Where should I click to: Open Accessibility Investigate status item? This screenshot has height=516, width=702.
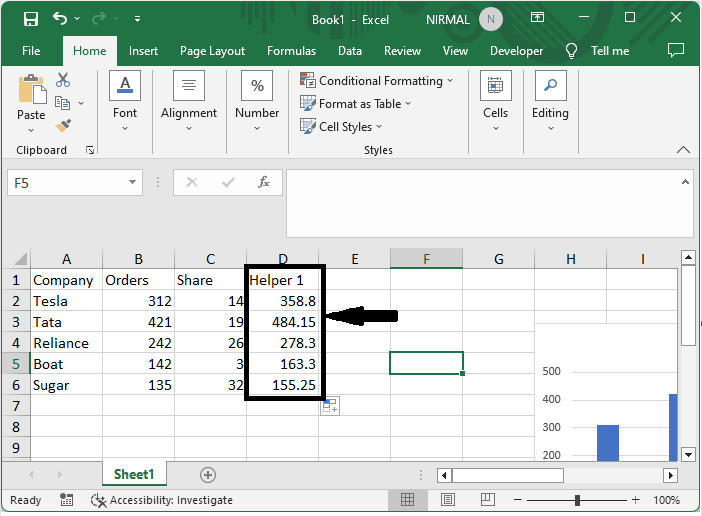(x=162, y=500)
